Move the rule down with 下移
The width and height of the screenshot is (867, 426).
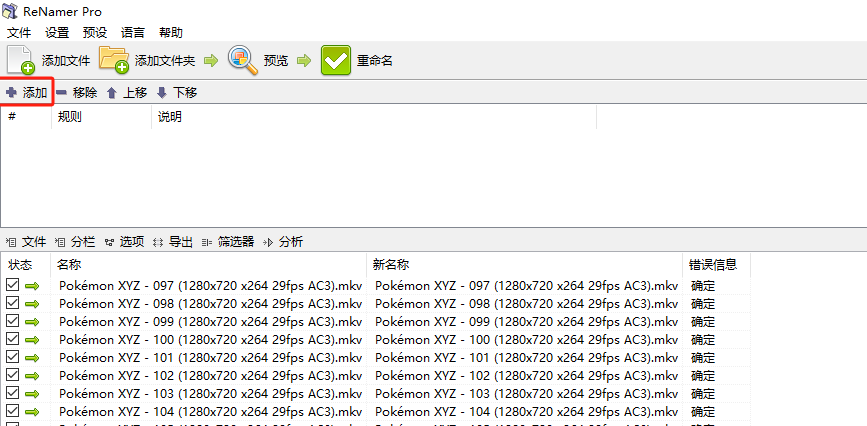pos(177,93)
